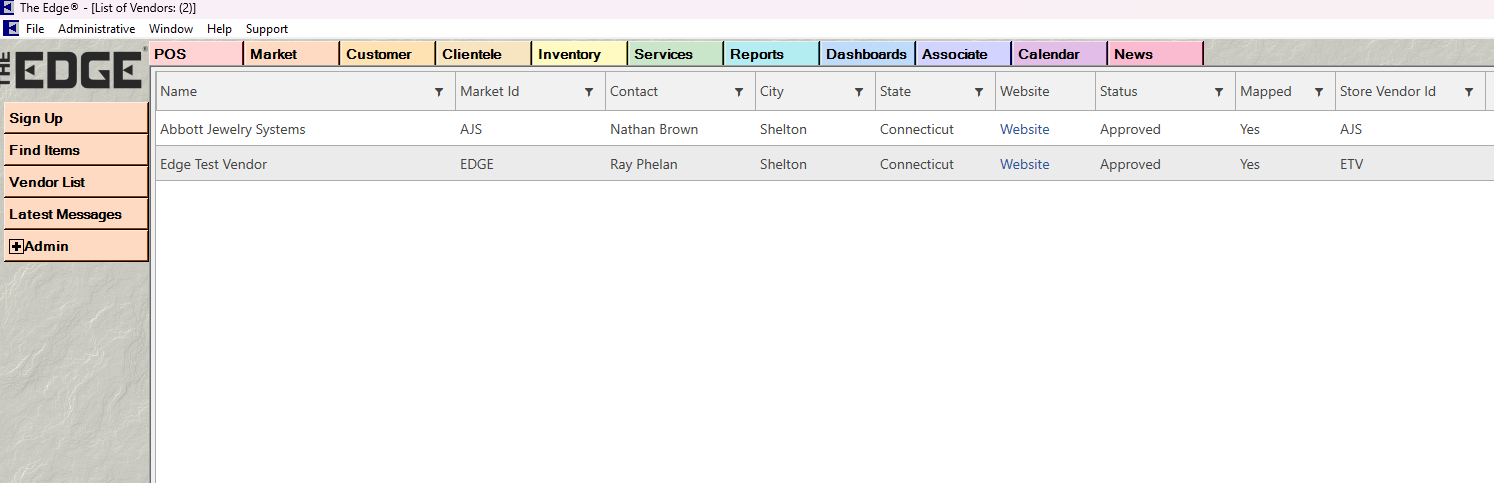Viewport: 1494px width, 483px height.
Task: Click the State column filter icon
Action: coord(979,92)
